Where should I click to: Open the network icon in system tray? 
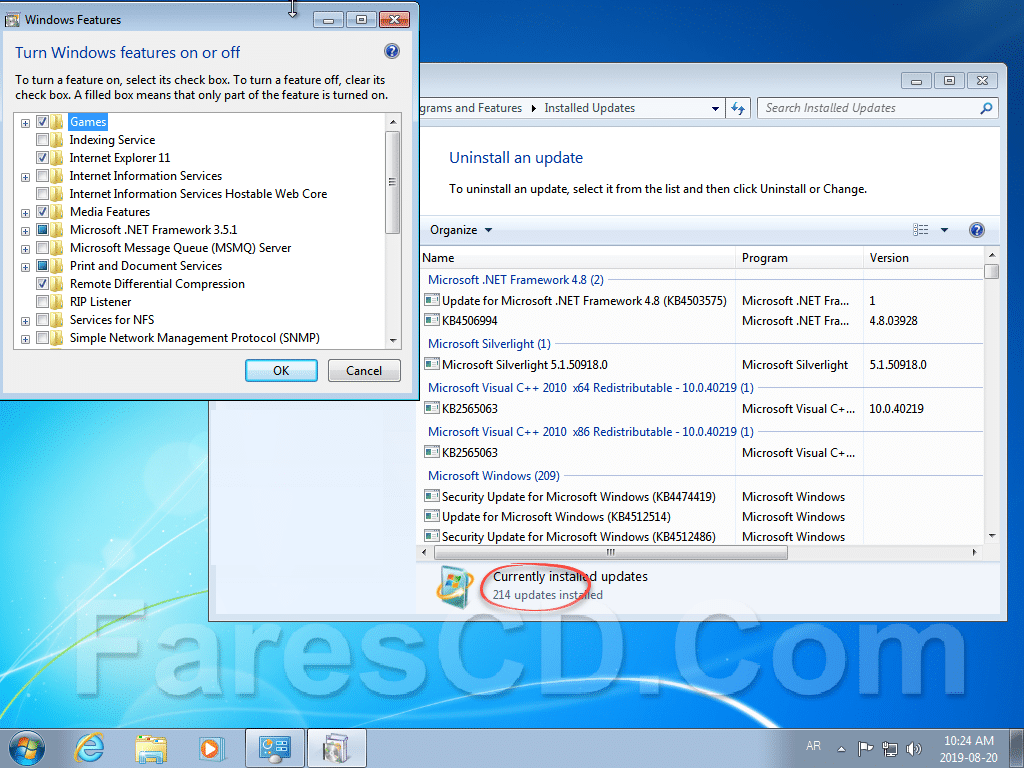point(889,748)
